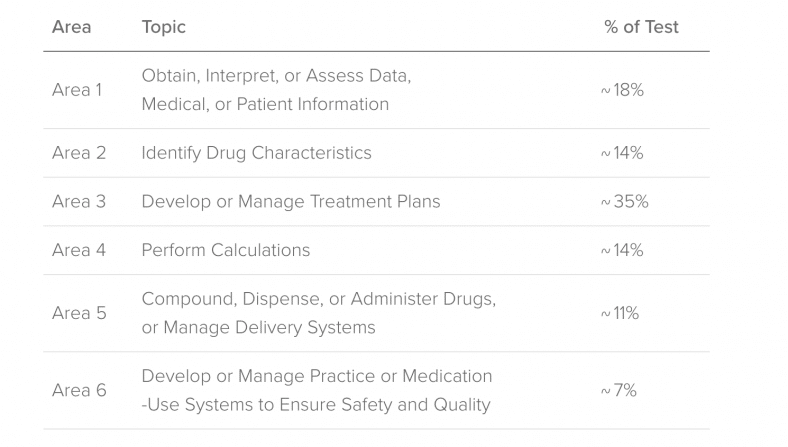The height and width of the screenshot is (447, 788).
Task: Click the ~11% percentage value
Action: [x=620, y=313]
